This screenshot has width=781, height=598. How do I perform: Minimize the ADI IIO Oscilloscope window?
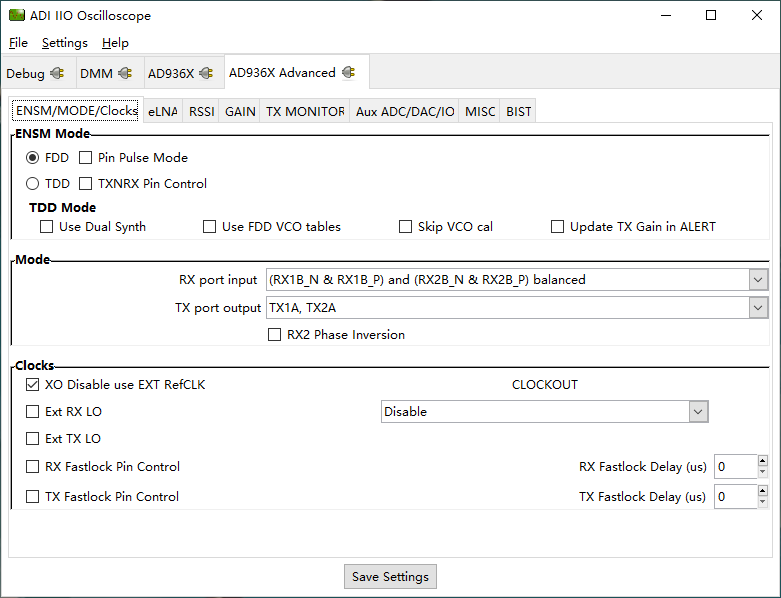tap(666, 15)
